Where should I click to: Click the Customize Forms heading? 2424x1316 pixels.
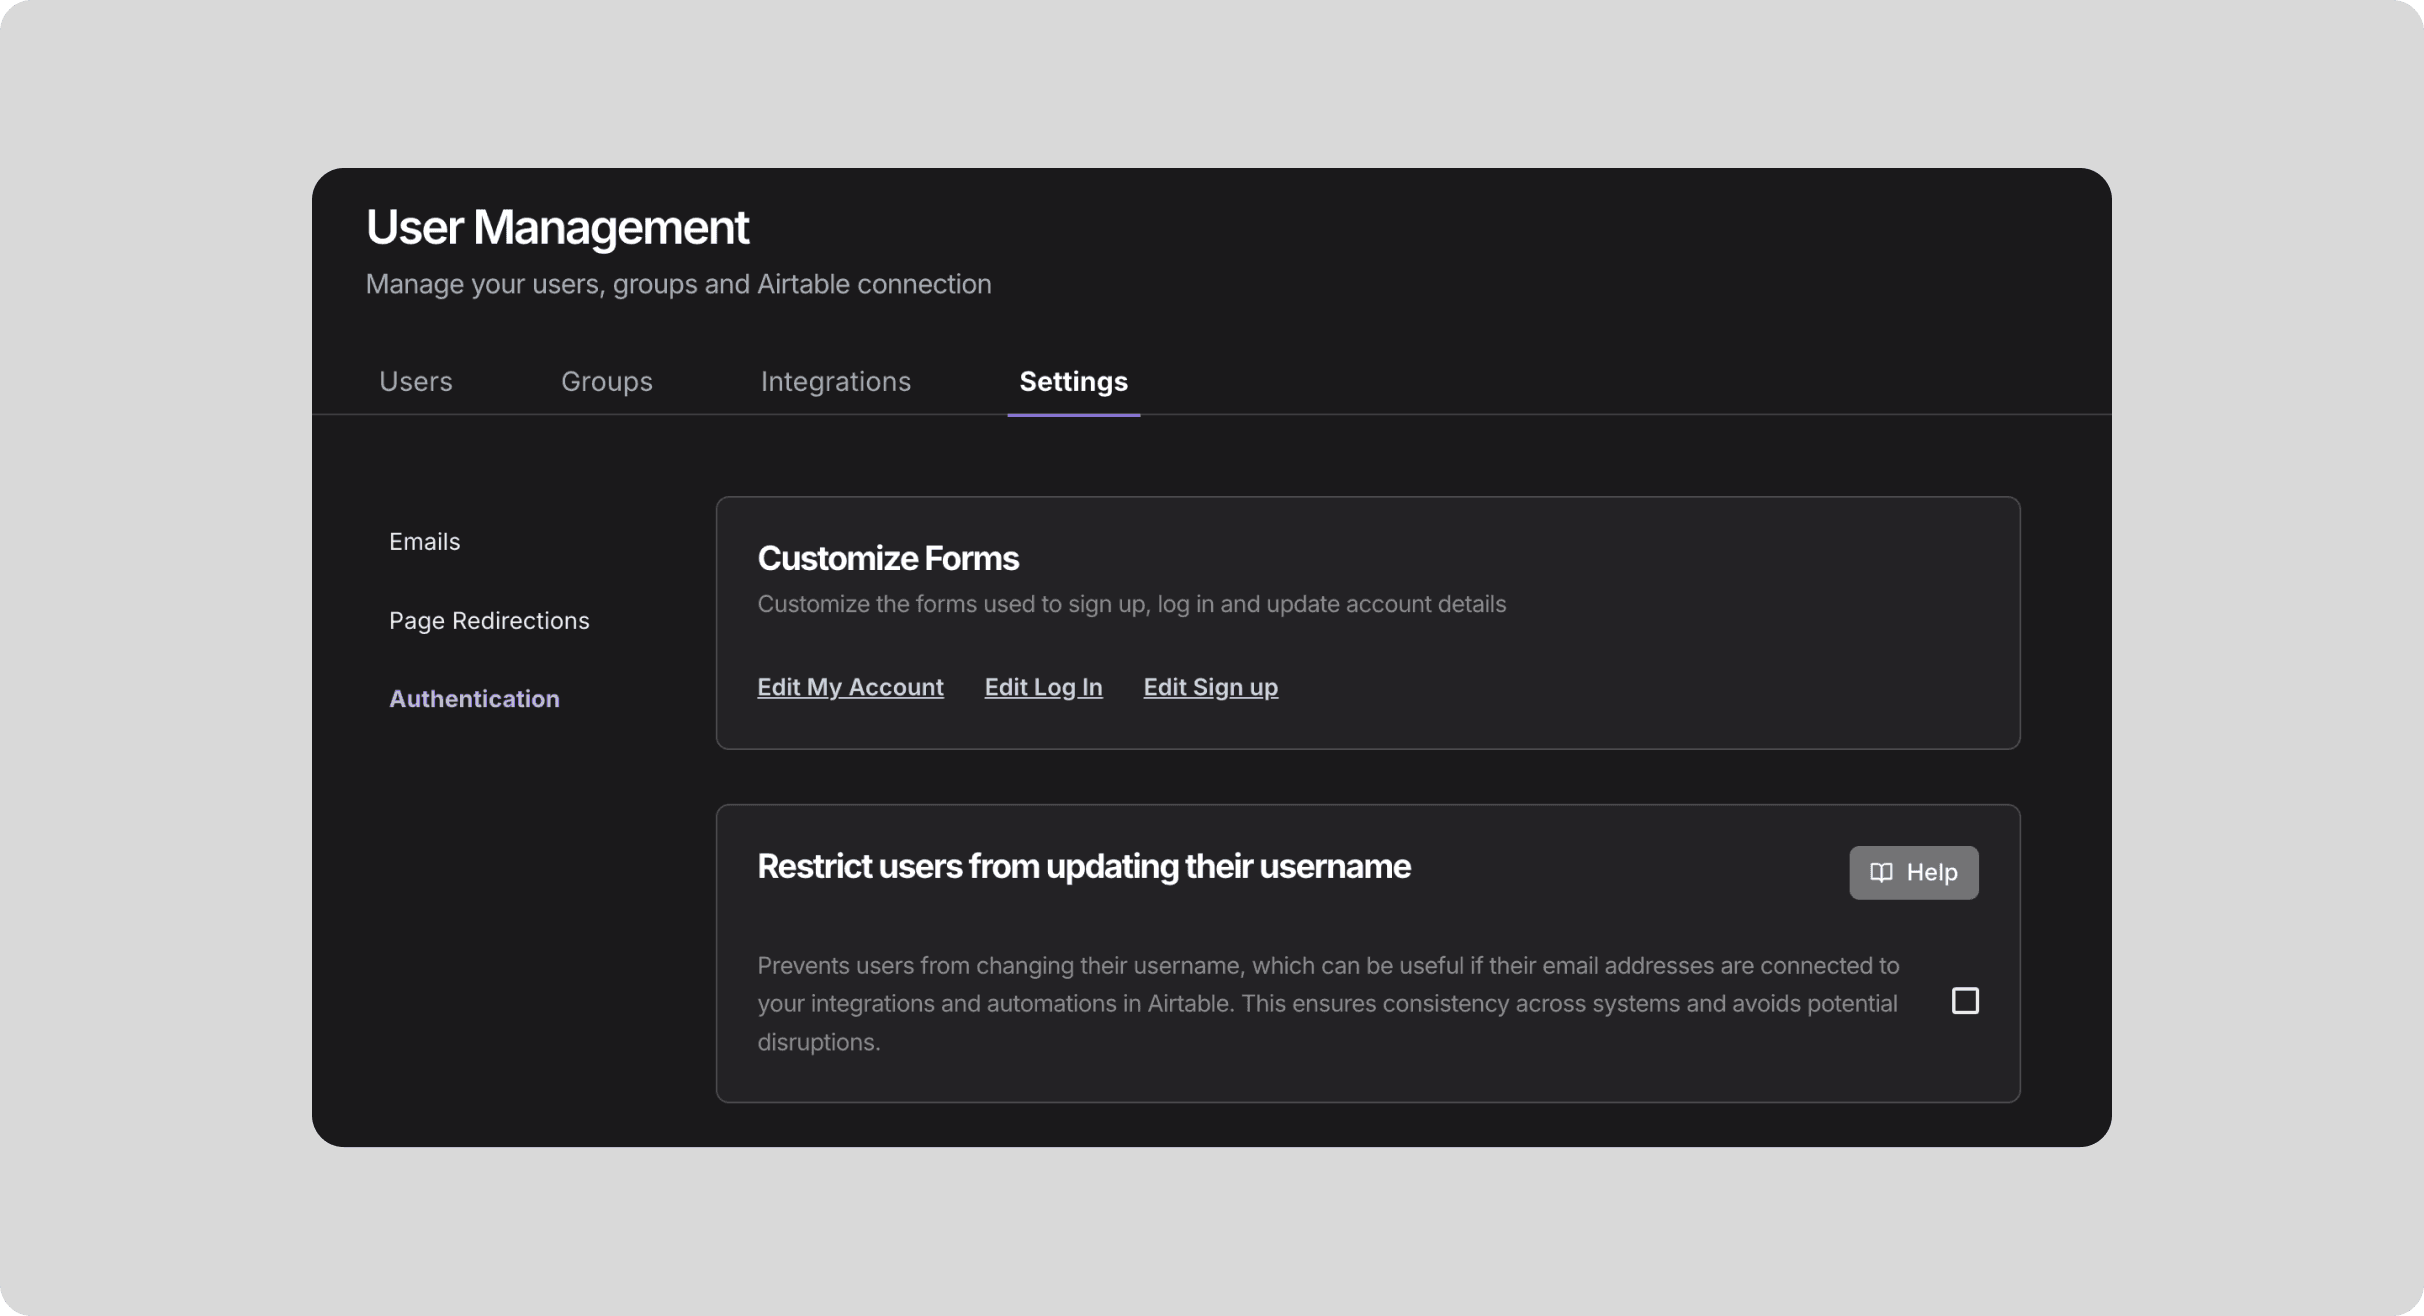(x=887, y=558)
